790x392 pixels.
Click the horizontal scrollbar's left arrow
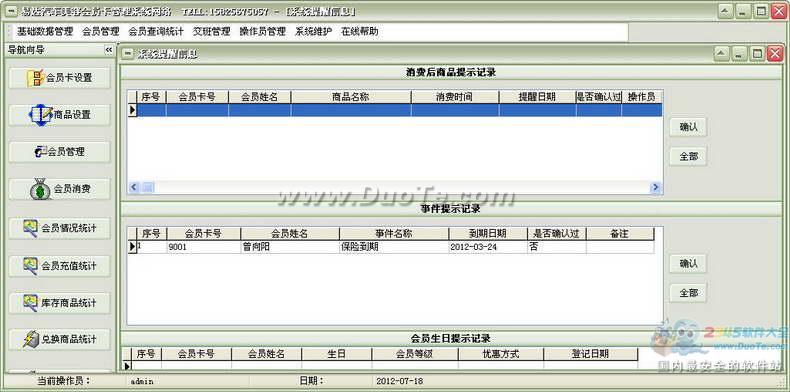134,187
